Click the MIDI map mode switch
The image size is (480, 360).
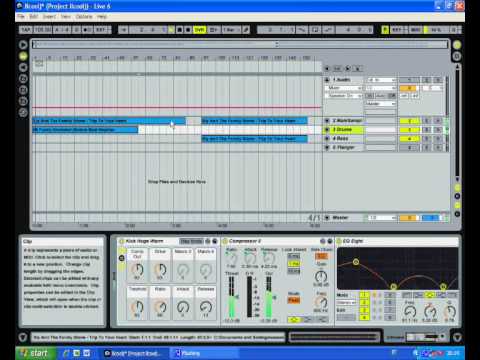pyautogui.click(x=416, y=30)
